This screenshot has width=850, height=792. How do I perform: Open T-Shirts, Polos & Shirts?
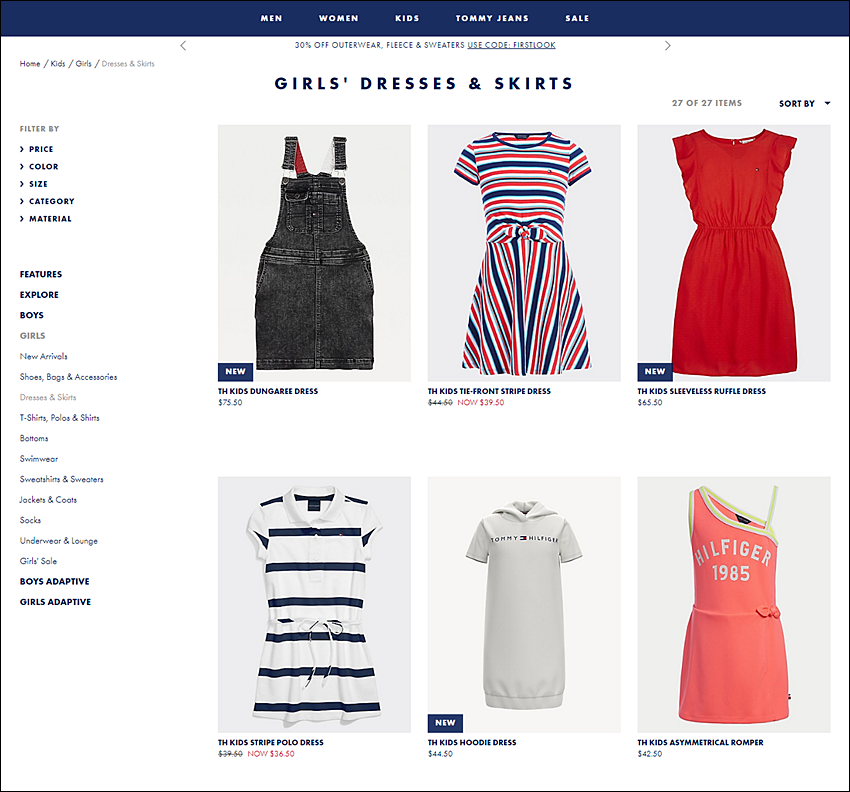click(60, 418)
